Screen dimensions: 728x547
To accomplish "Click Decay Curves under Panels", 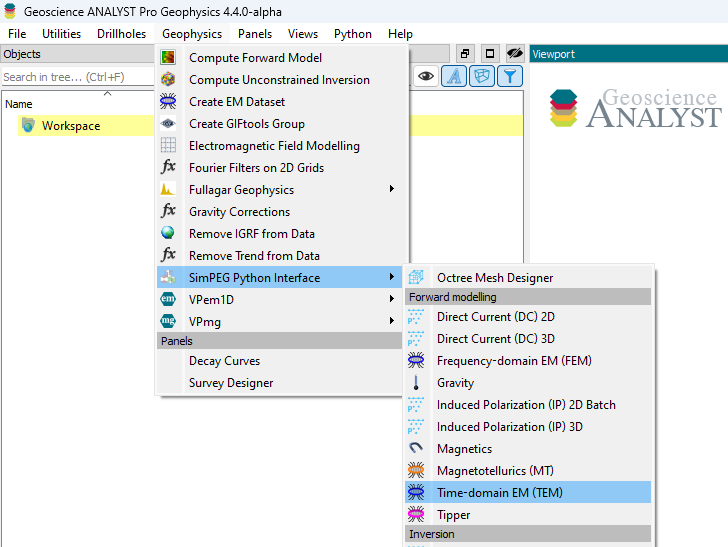I will pyautogui.click(x=224, y=361).
